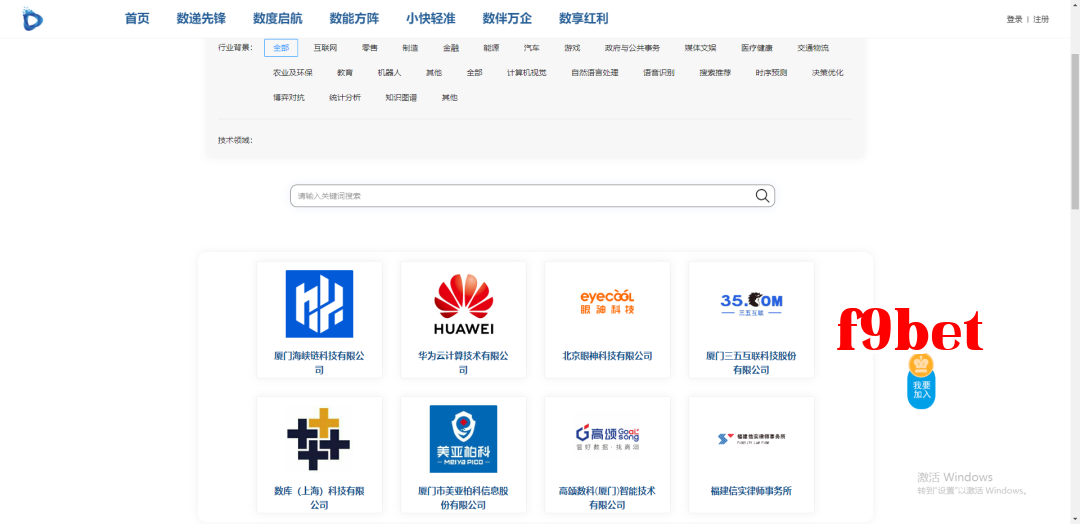Screen dimensions: 1080x524
Task: Open 福建信实律师事务所 name text
Action: coord(751,491)
